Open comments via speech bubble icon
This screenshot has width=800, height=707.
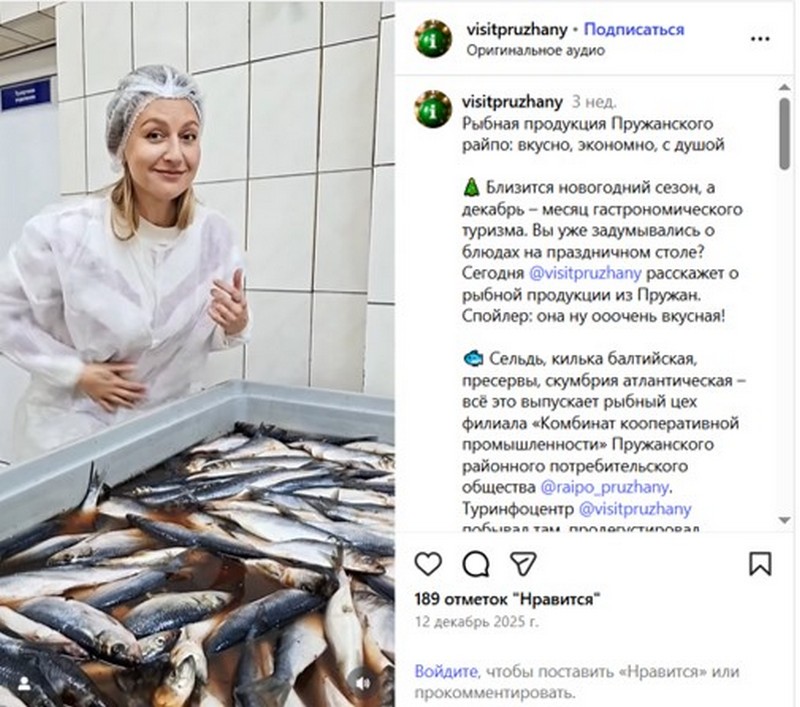[476, 564]
